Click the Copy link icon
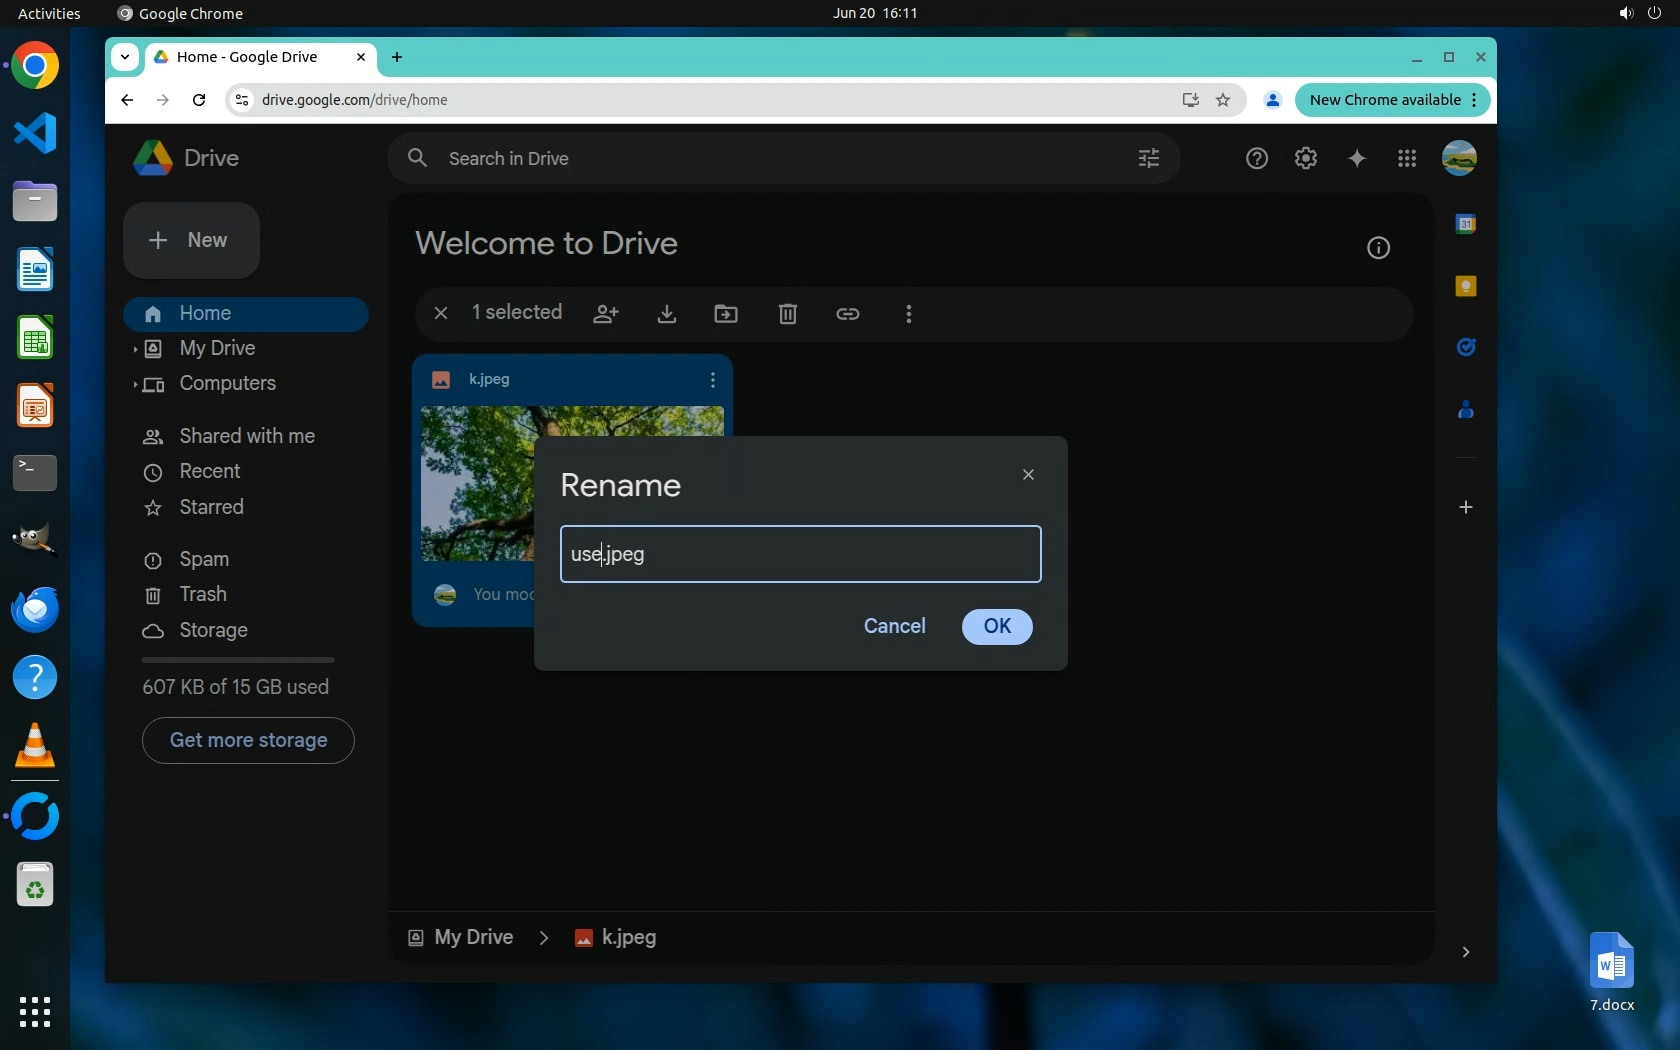Screen dimensions: 1680x1050 click(x=848, y=314)
